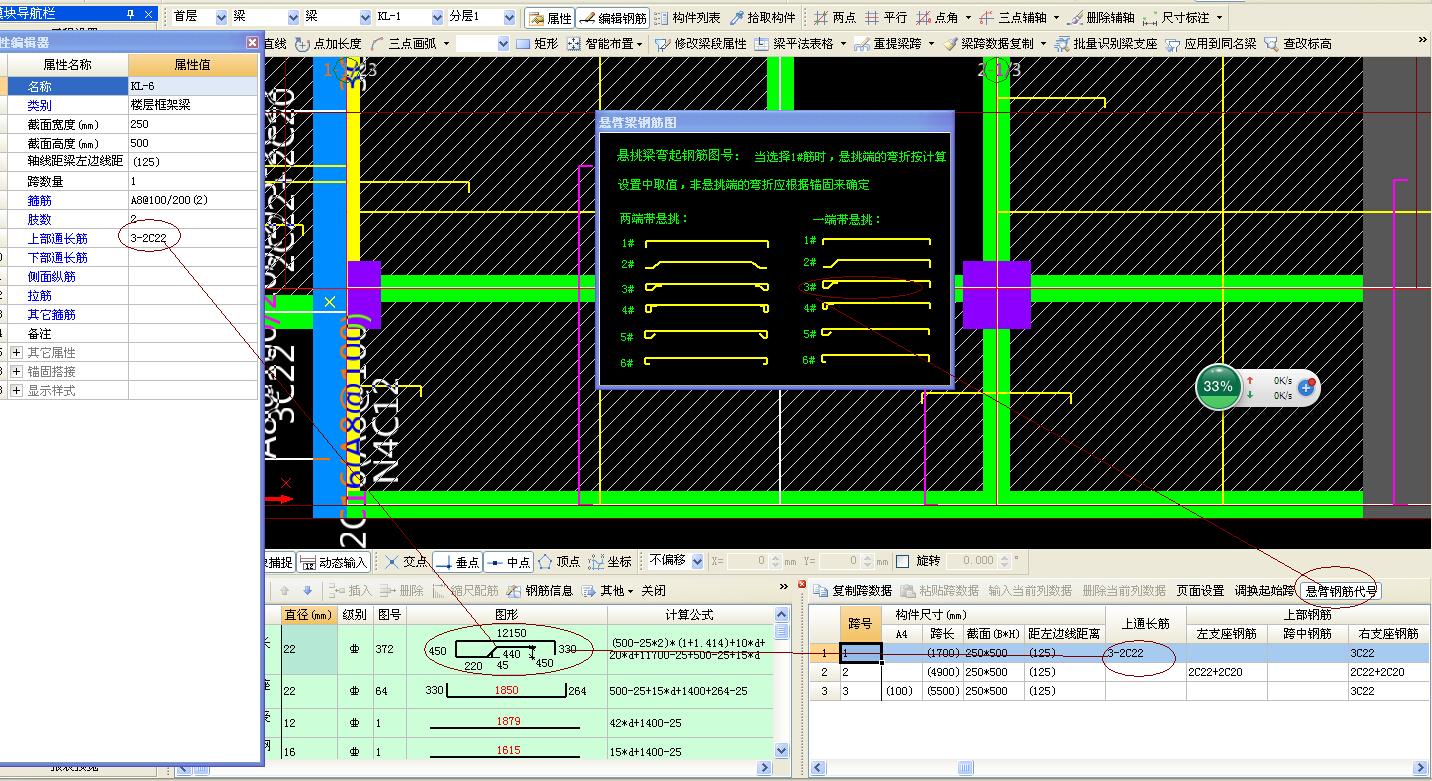
Task: Expand the toolbar overflow chevron at top right
Action: tap(1422, 41)
